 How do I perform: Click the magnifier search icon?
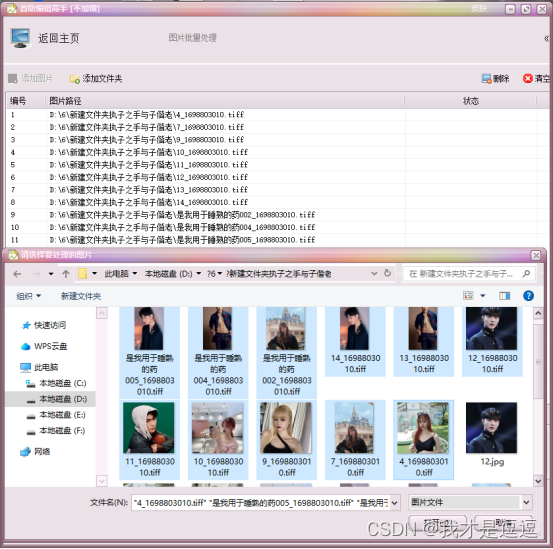click(527, 274)
